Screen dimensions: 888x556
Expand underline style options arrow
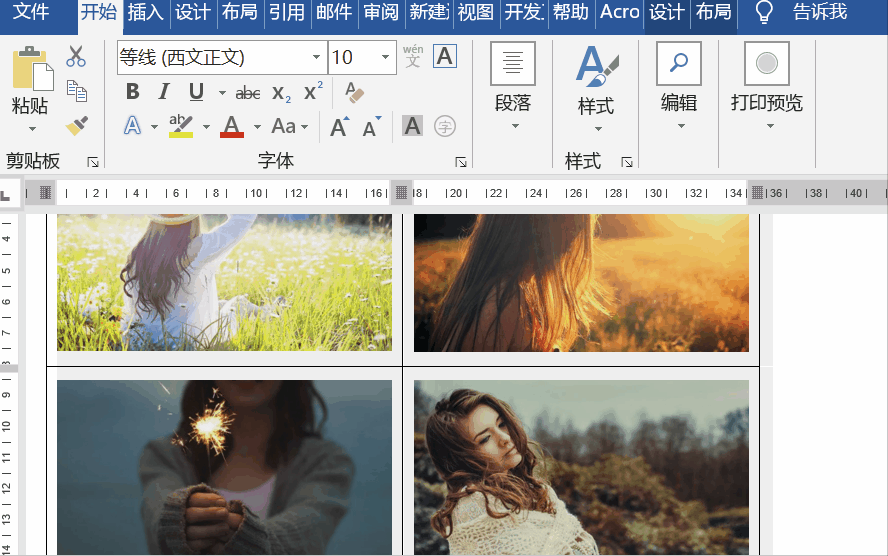tap(222, 93)
